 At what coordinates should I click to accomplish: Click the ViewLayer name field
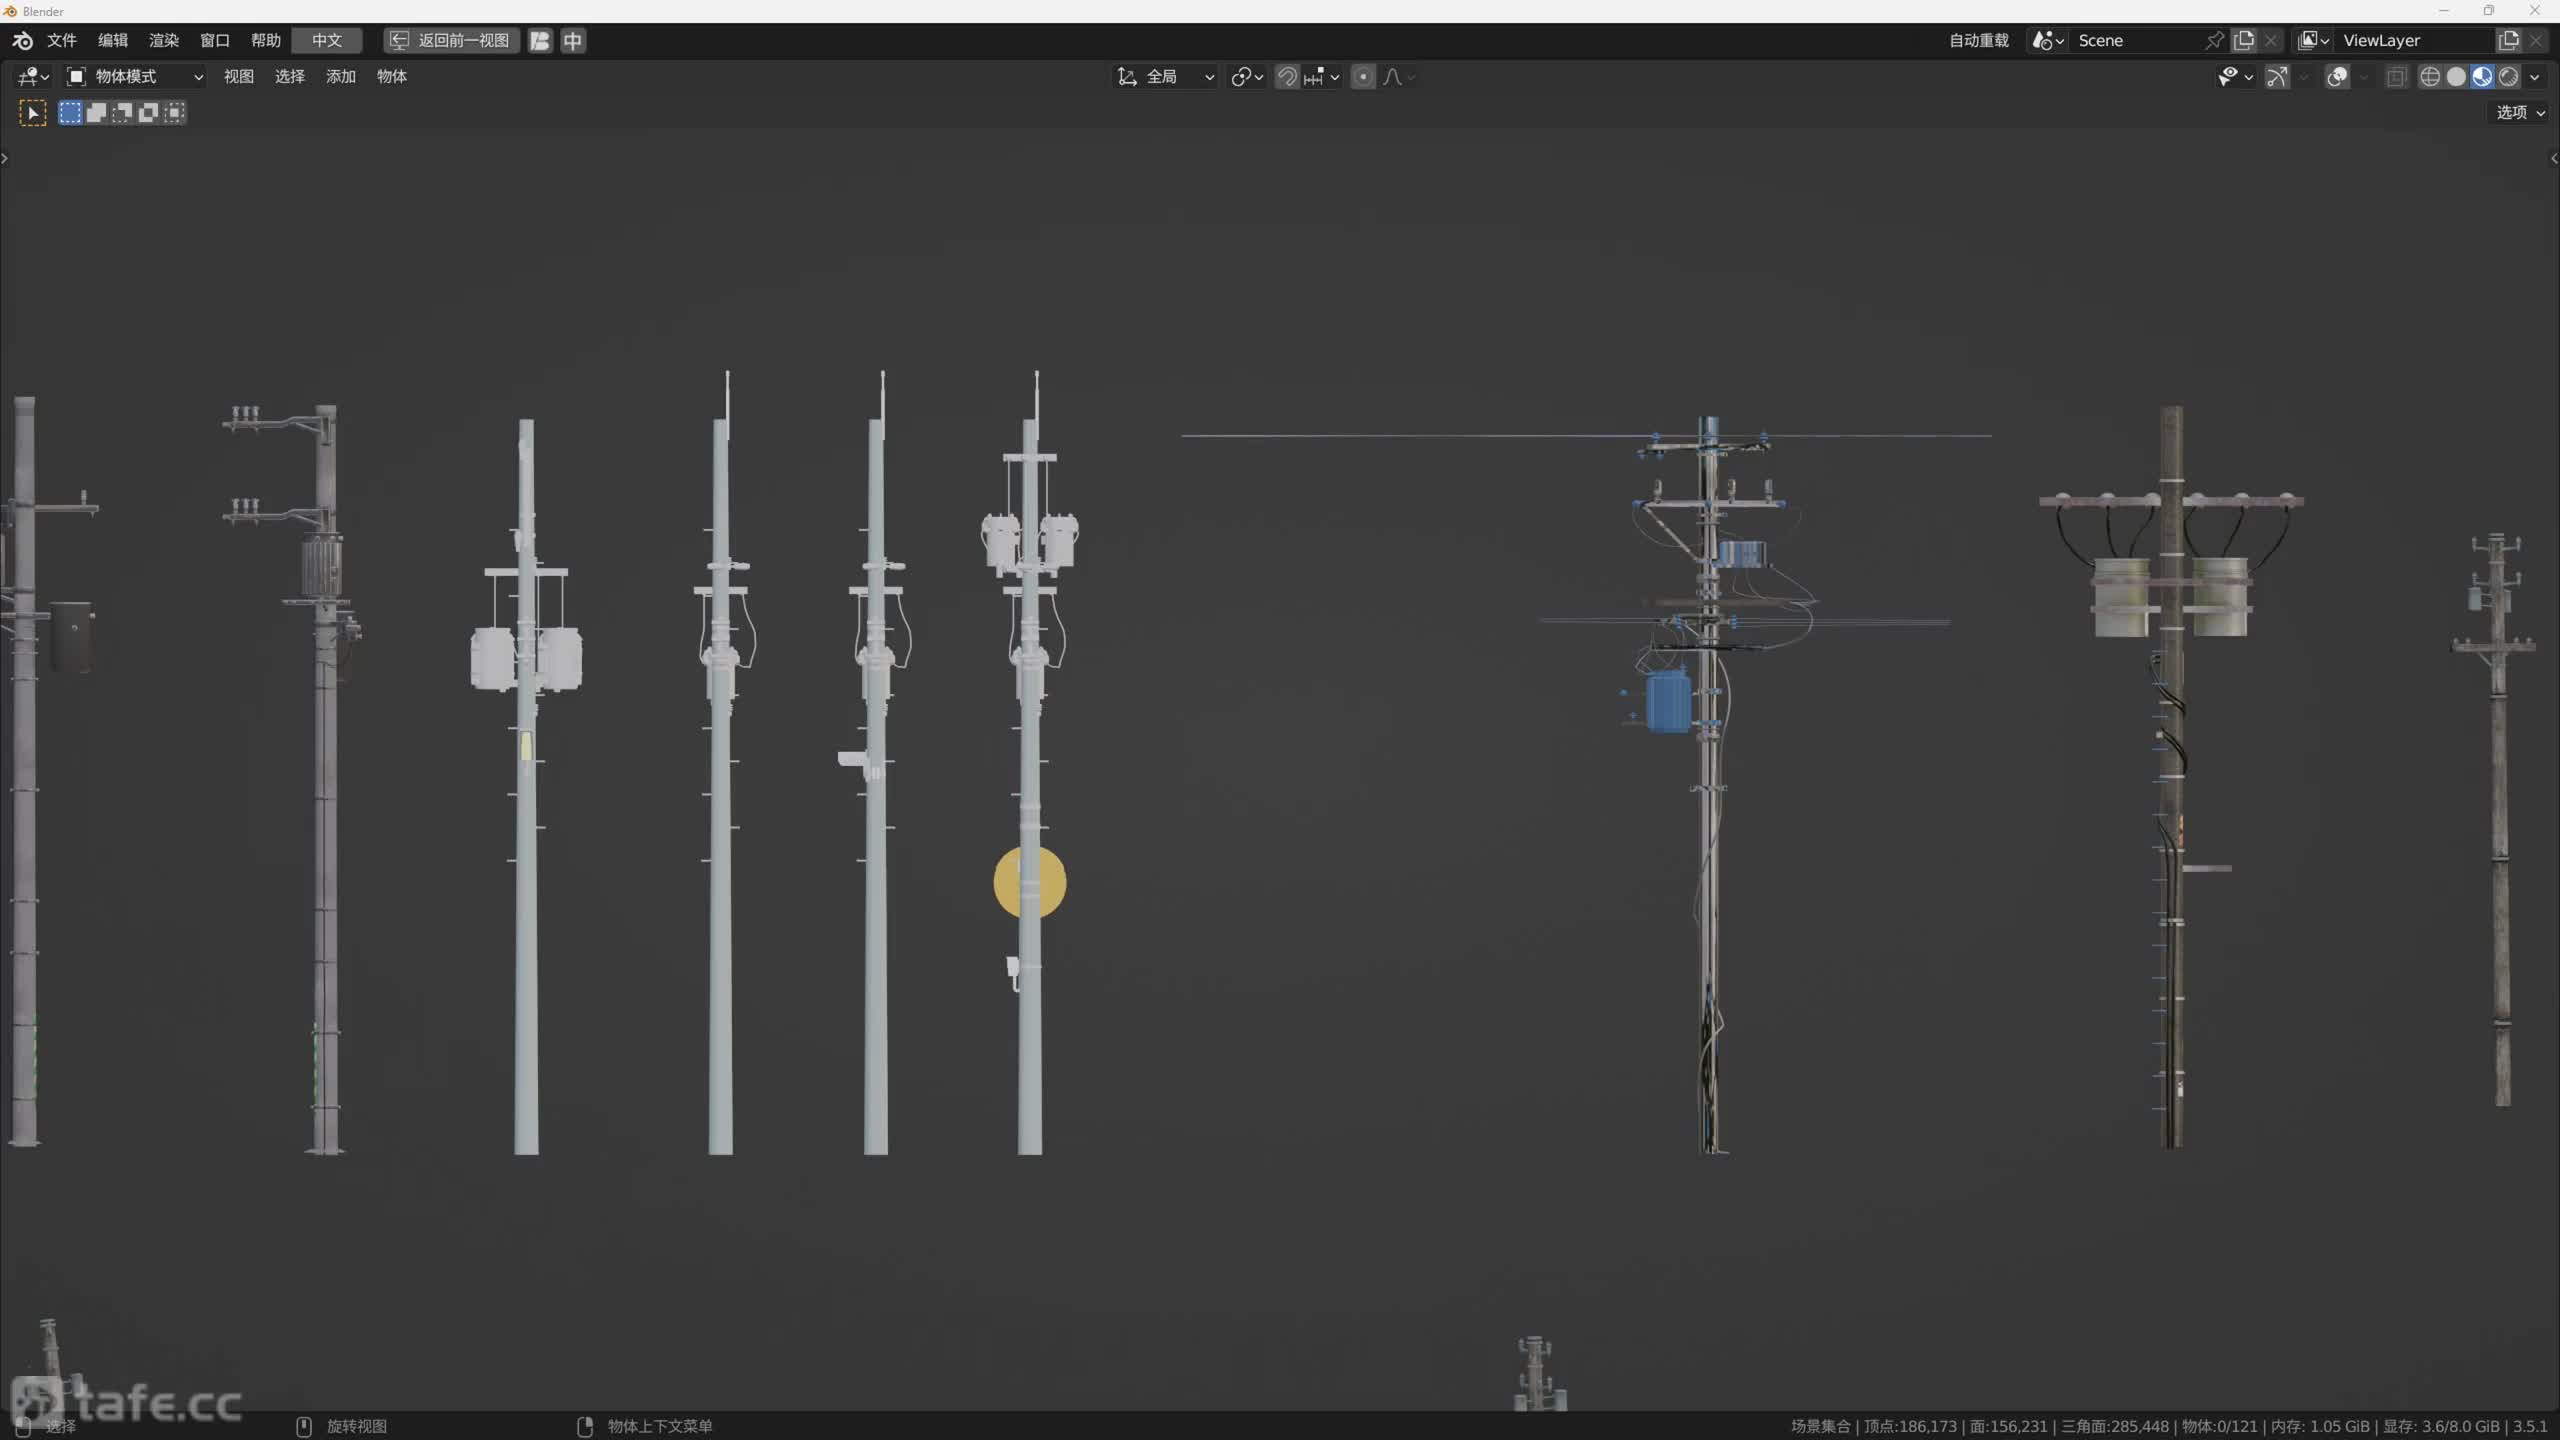(2415, 40)
